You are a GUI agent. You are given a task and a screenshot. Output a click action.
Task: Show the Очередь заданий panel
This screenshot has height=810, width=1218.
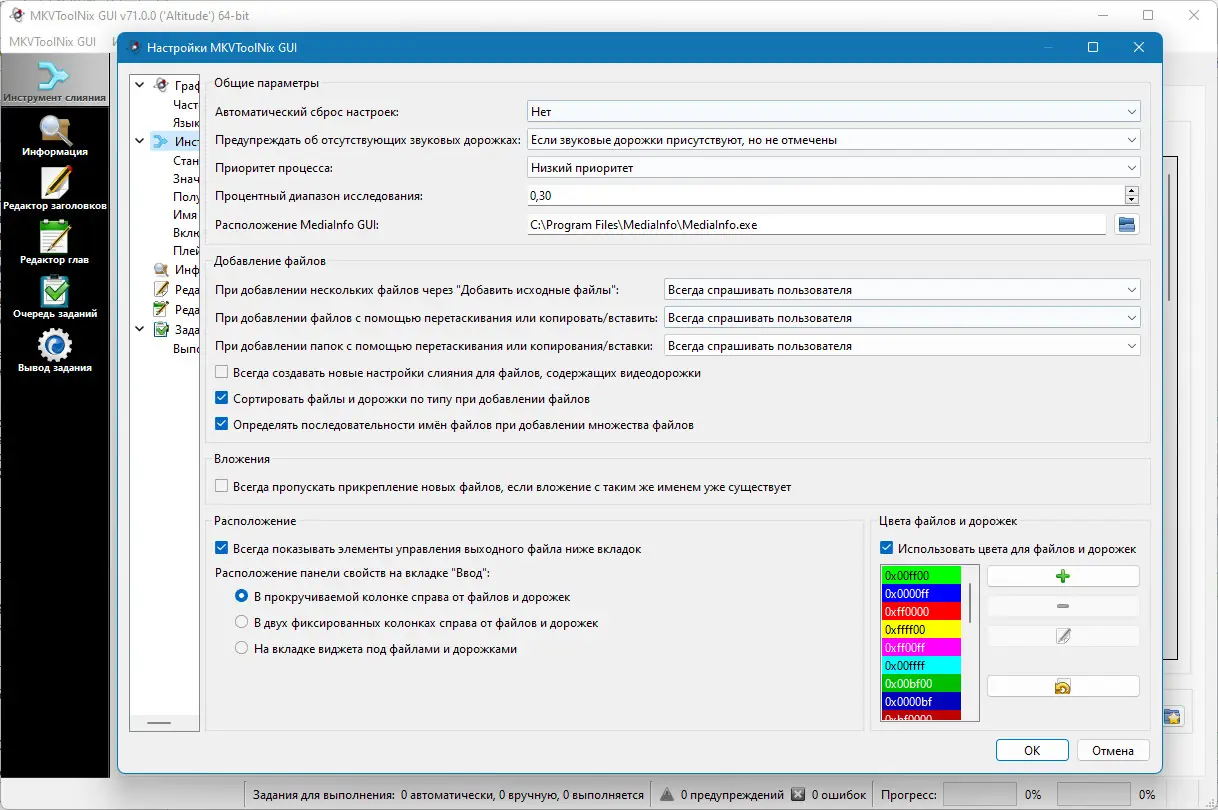(x=55, y=298)
